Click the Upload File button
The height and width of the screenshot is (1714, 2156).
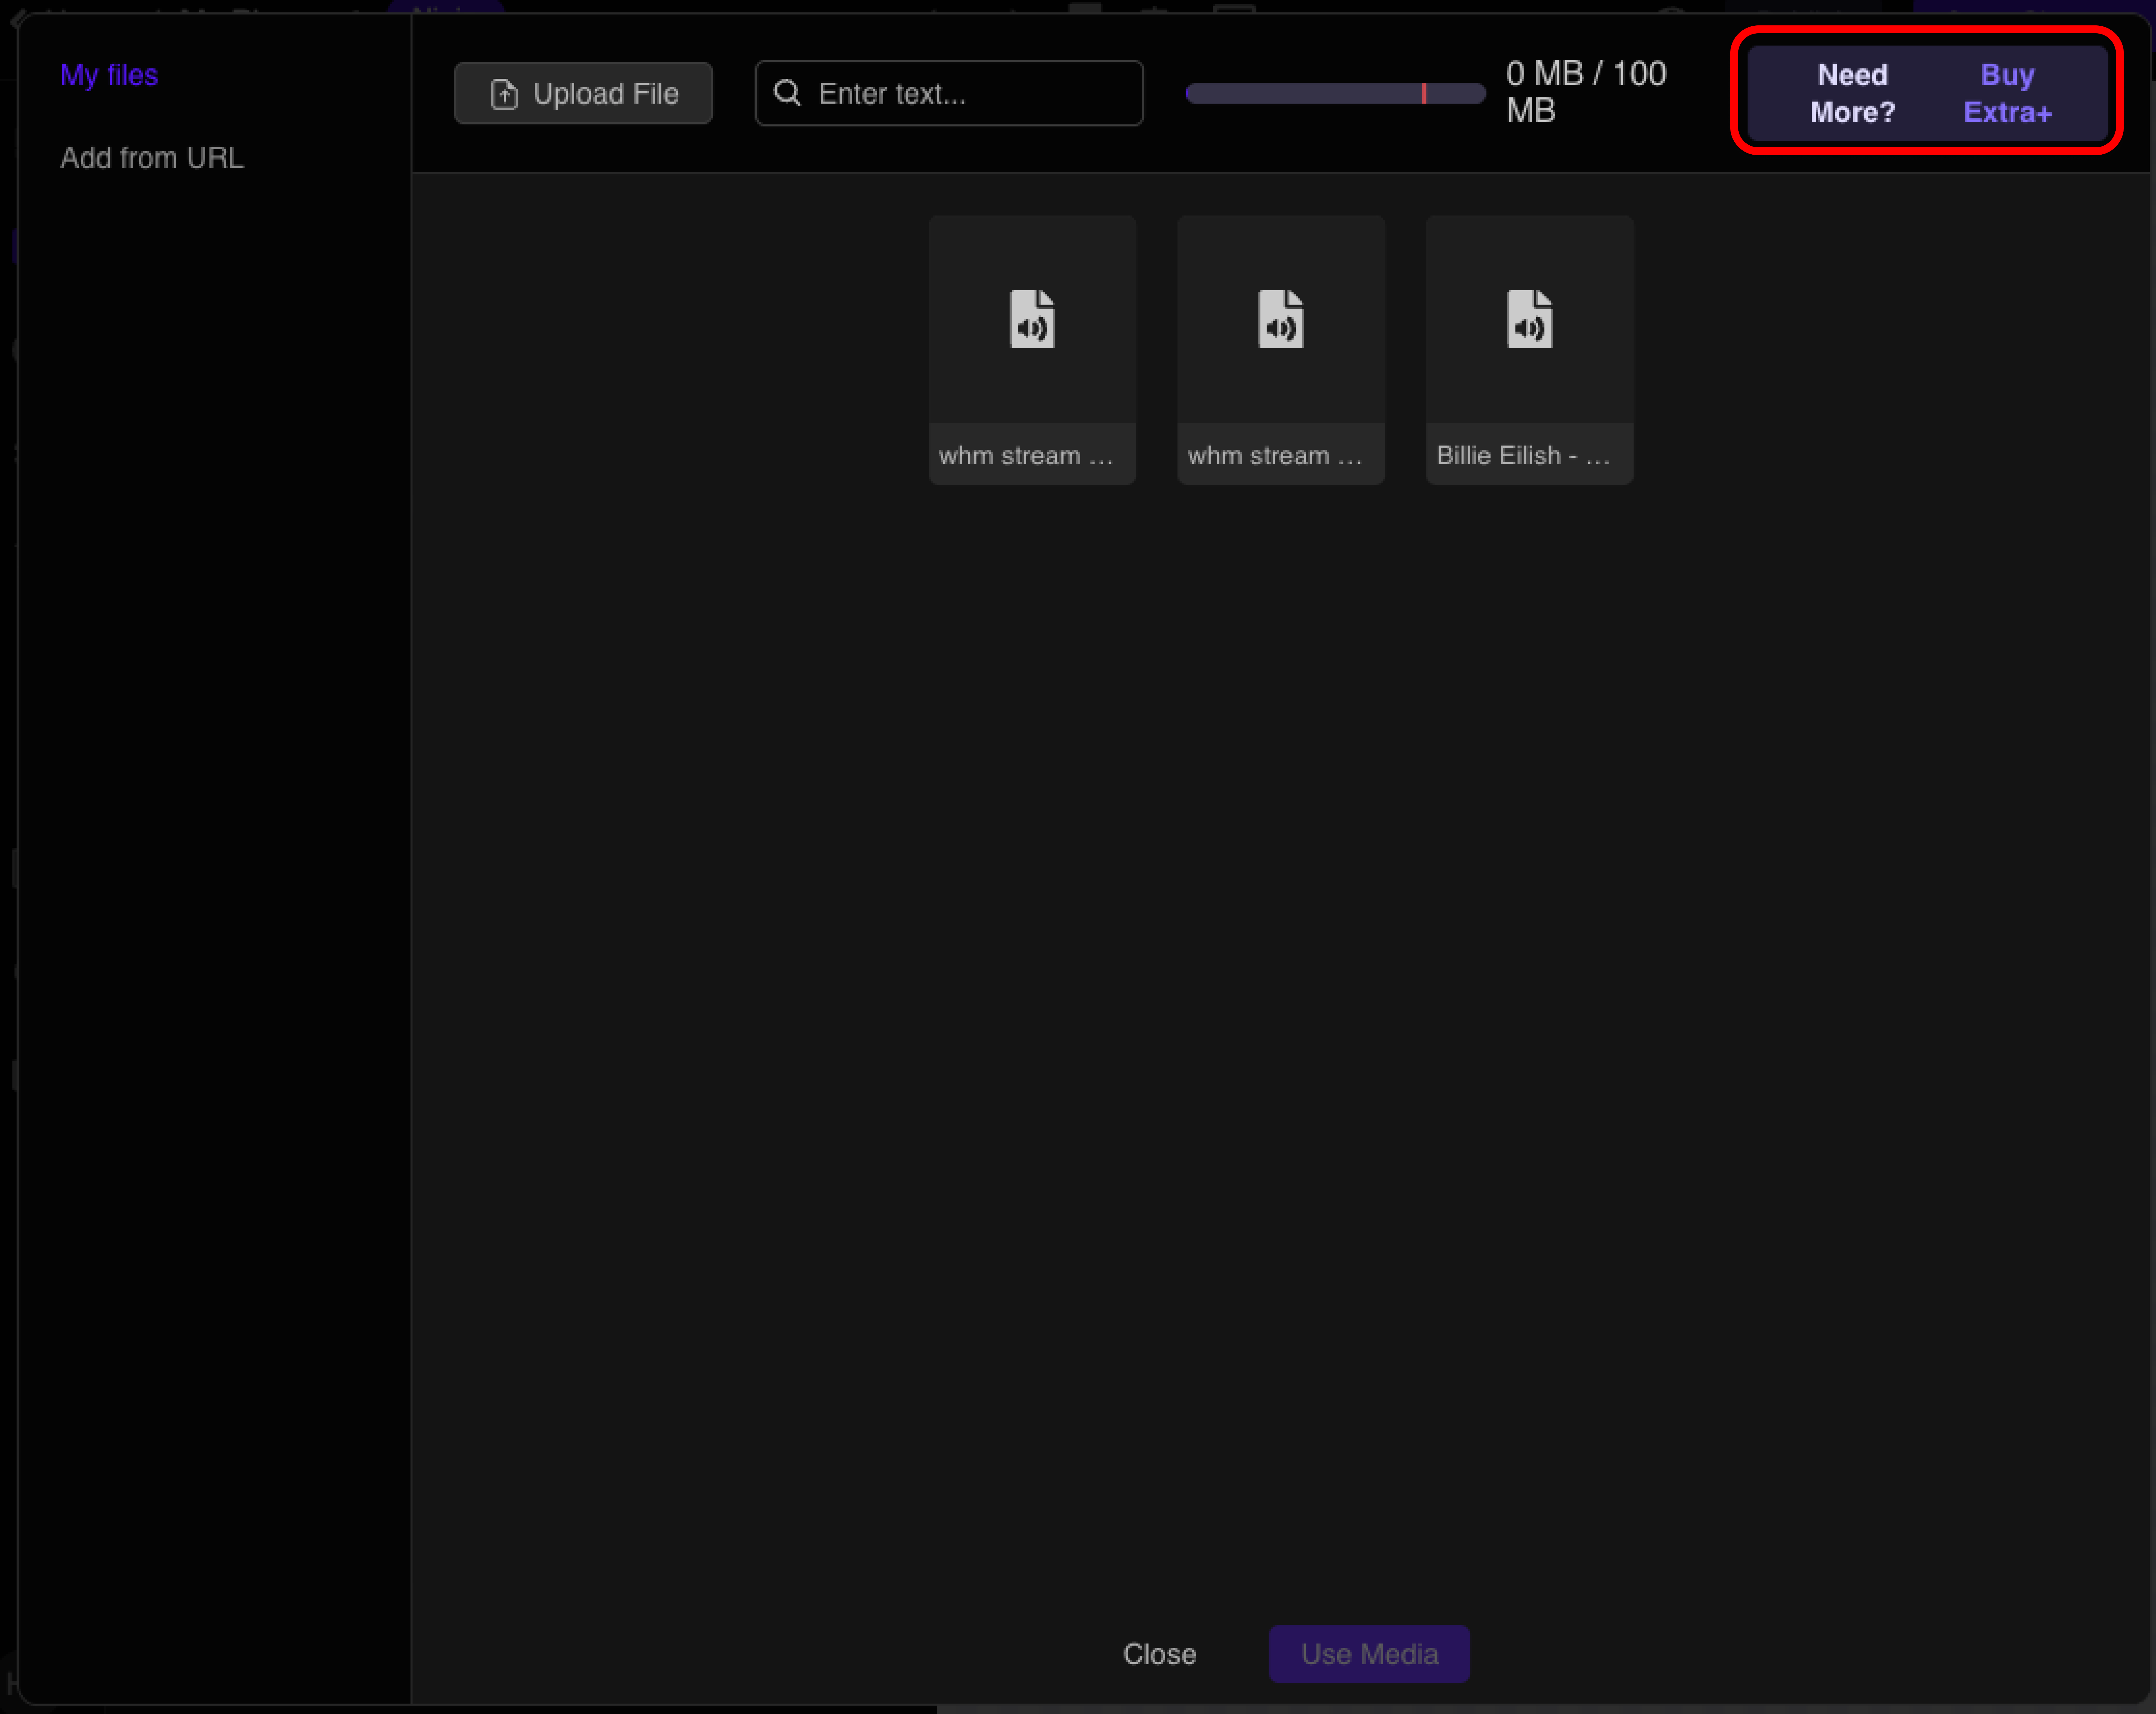tap(583, 94)
